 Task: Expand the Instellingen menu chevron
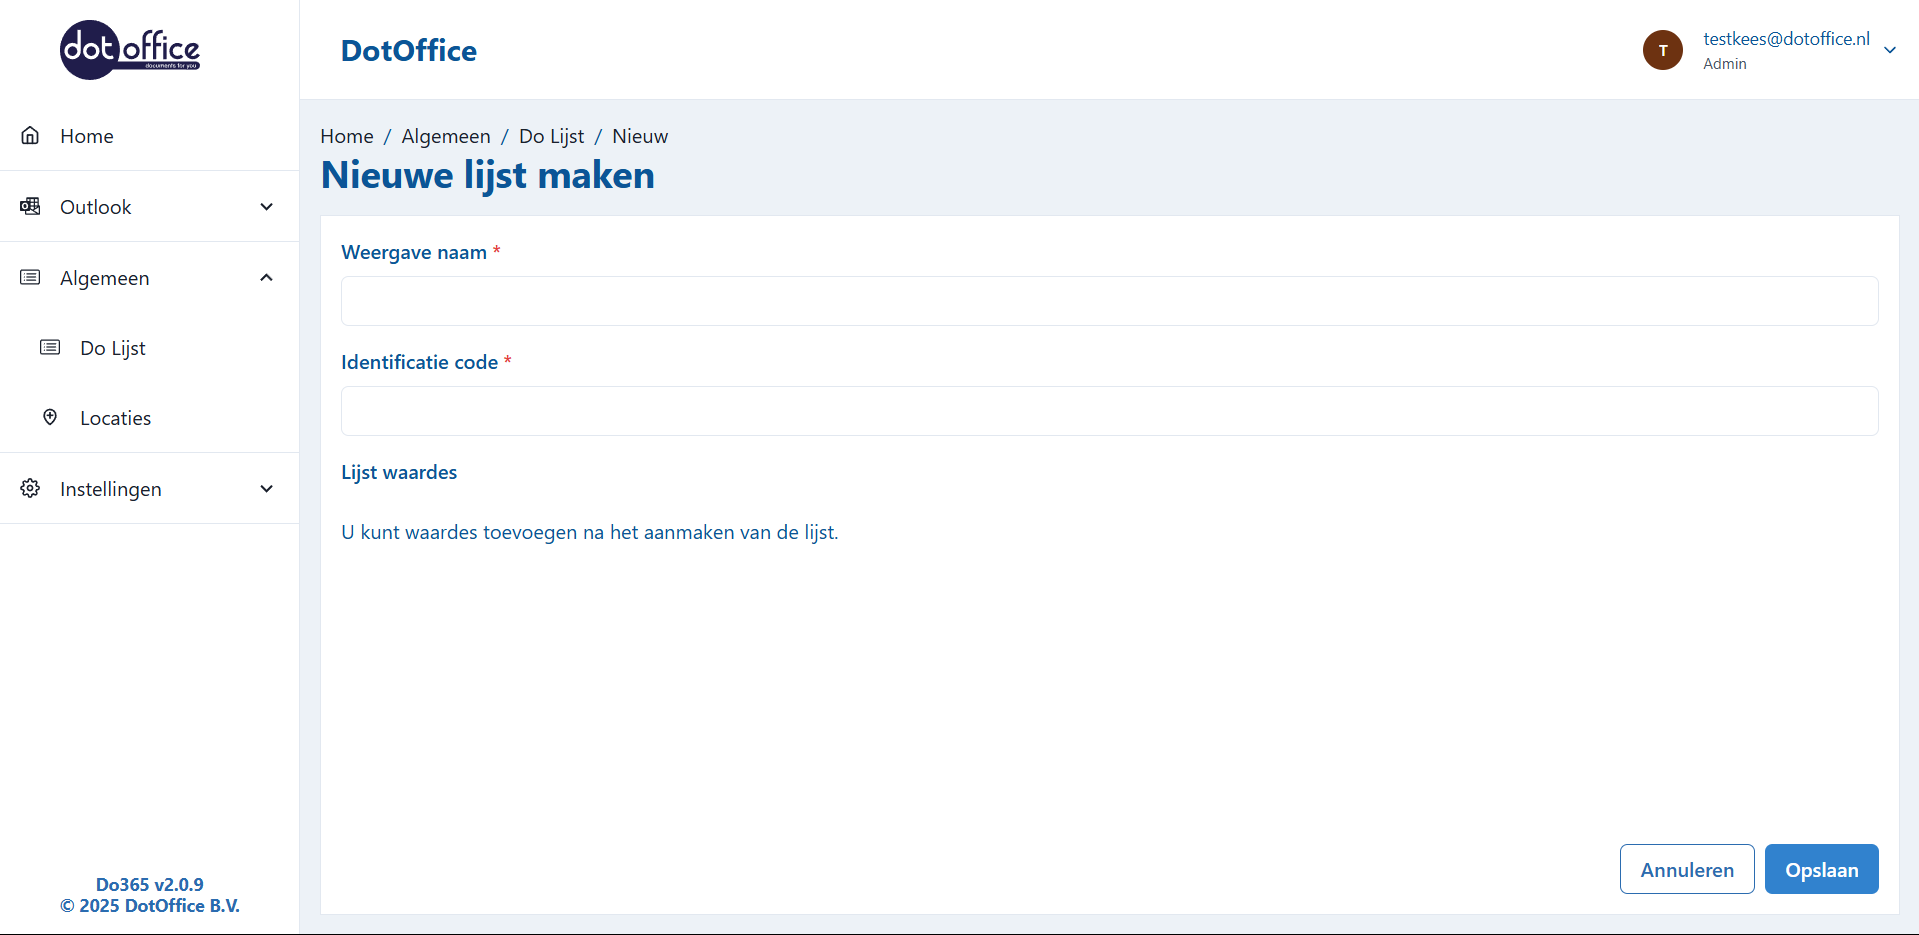(267, 489)
